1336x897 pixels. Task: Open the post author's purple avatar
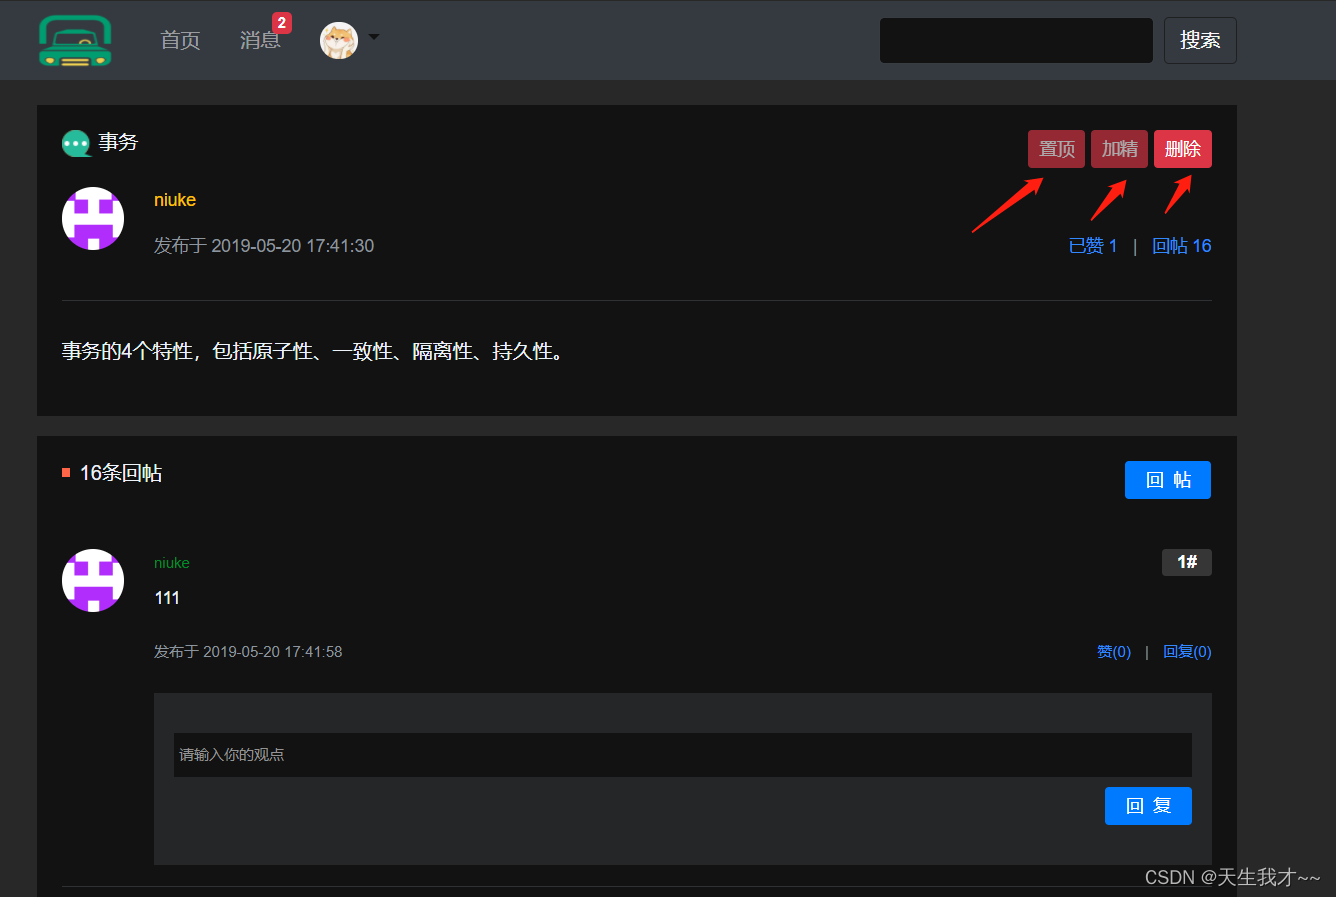(x=93, y=218)
